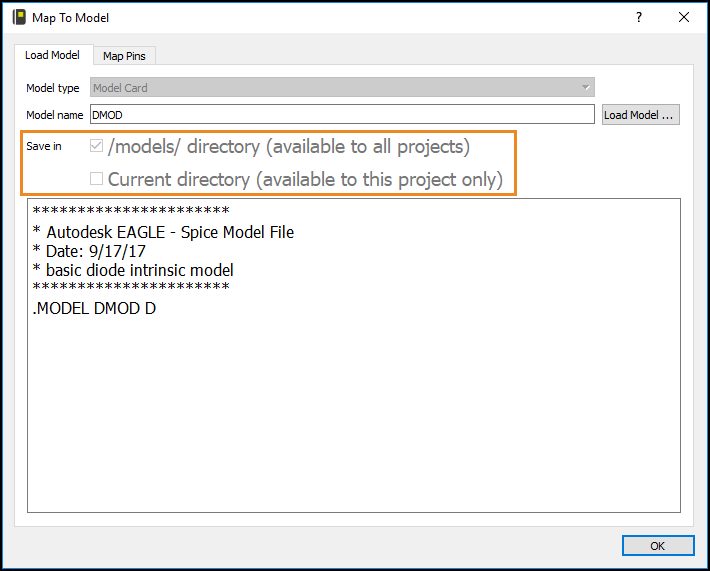Click the Model name label

tap(55, 115)
